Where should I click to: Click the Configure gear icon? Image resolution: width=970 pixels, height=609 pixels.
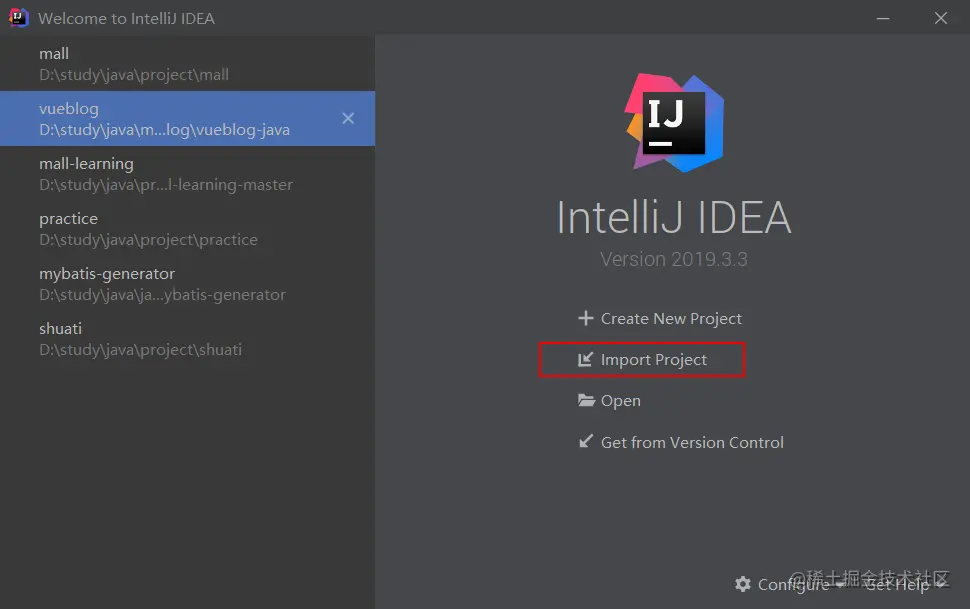743,584
